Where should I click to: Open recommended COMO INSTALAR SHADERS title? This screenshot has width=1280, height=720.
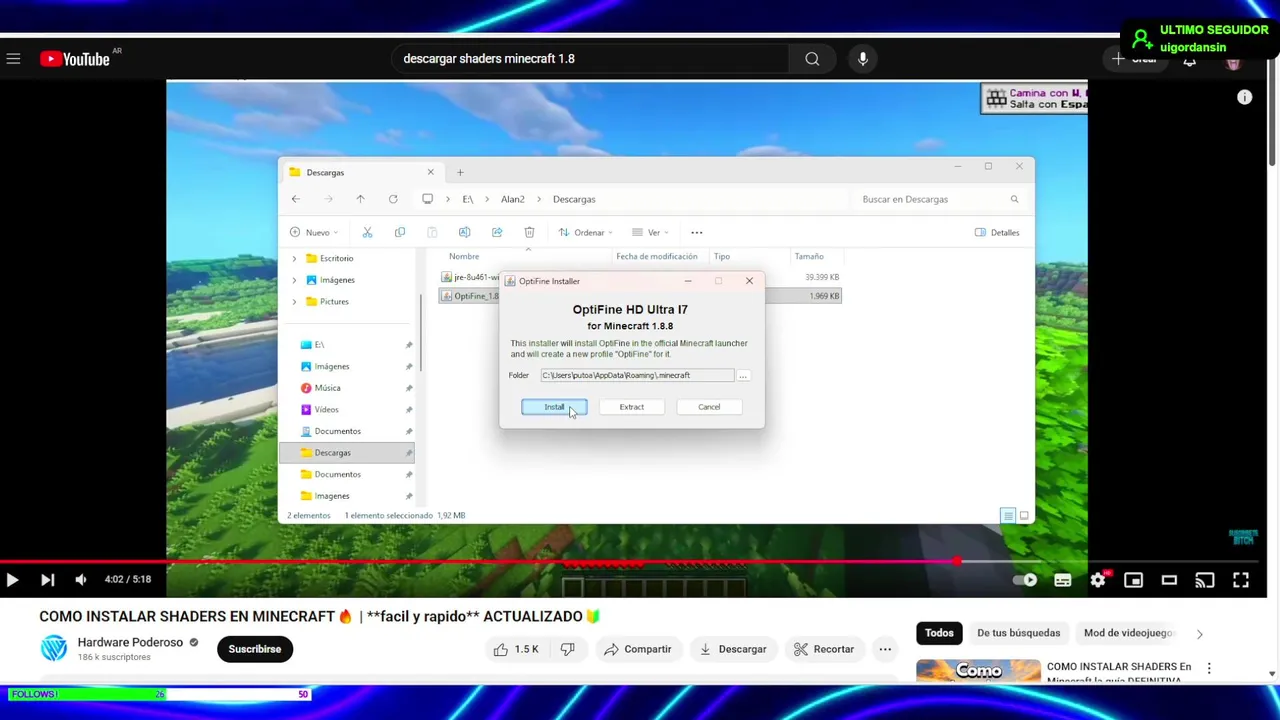coord(1119,672)
